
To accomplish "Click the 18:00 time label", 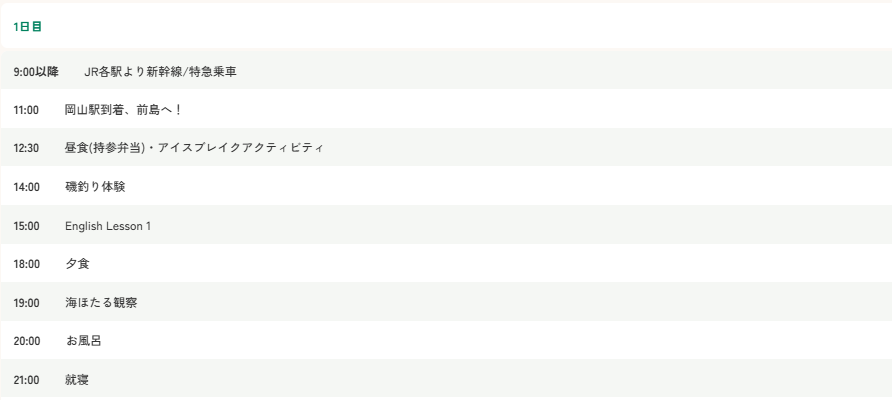I will pyautogui.click(x=26, y=264).
